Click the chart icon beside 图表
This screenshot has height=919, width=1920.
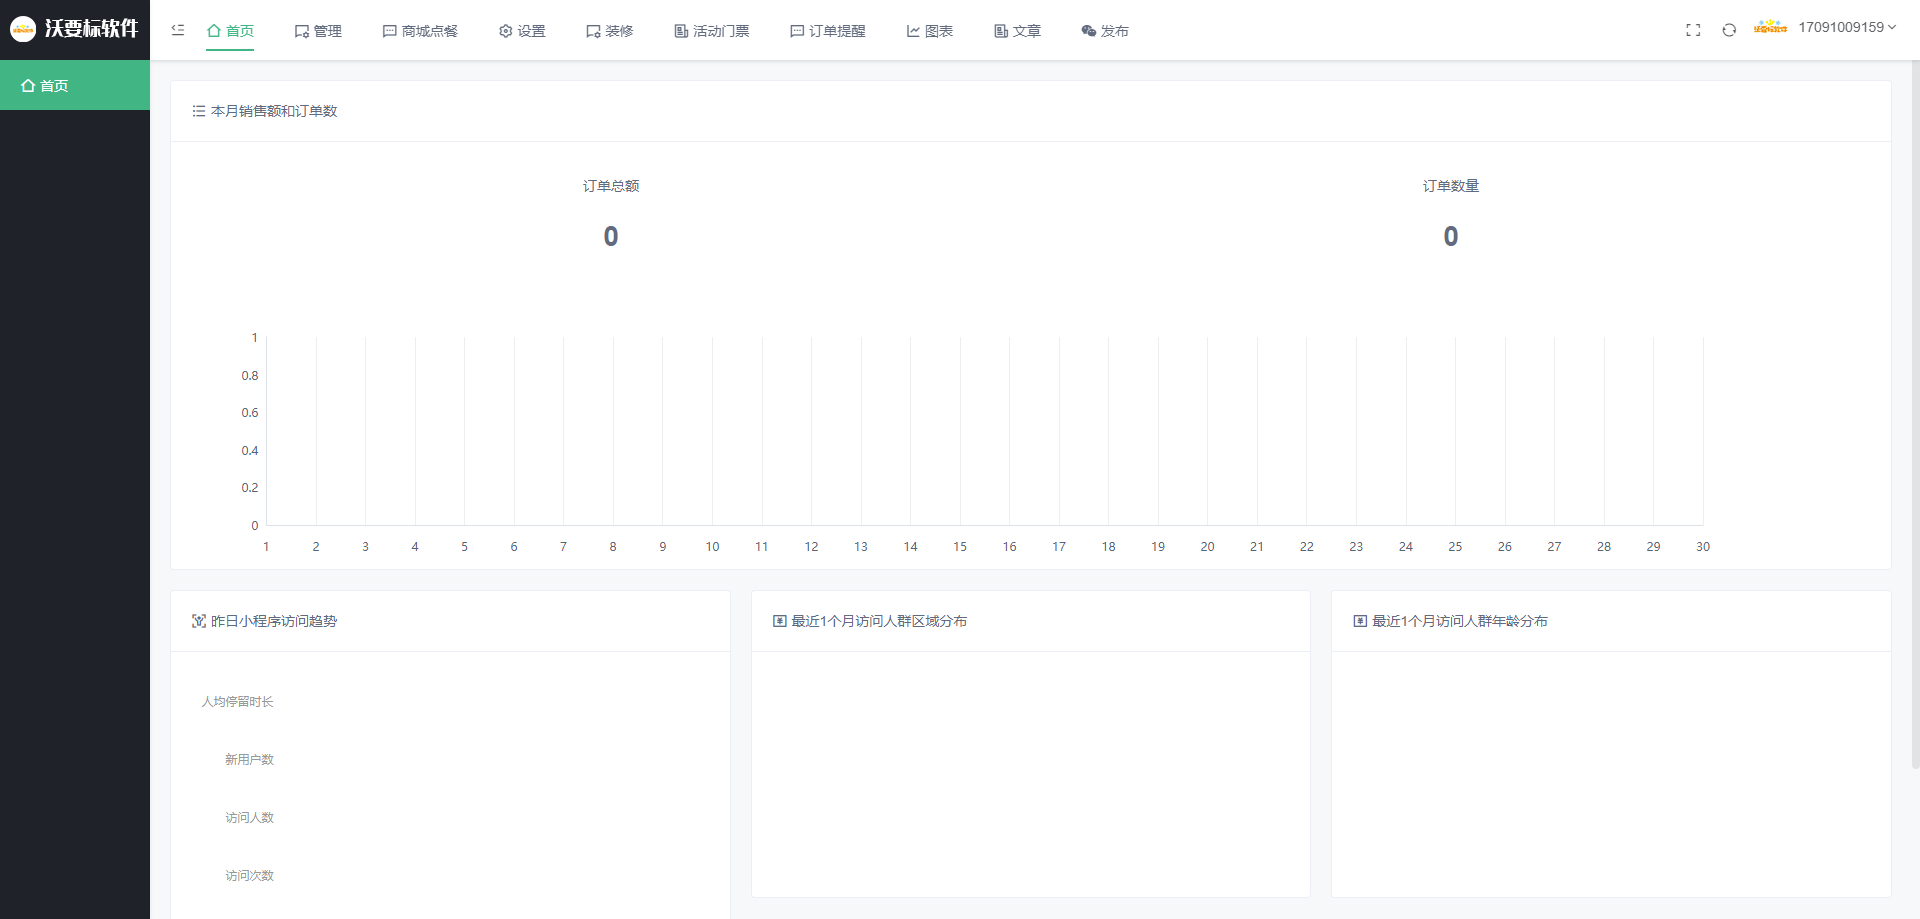point(913,31)
